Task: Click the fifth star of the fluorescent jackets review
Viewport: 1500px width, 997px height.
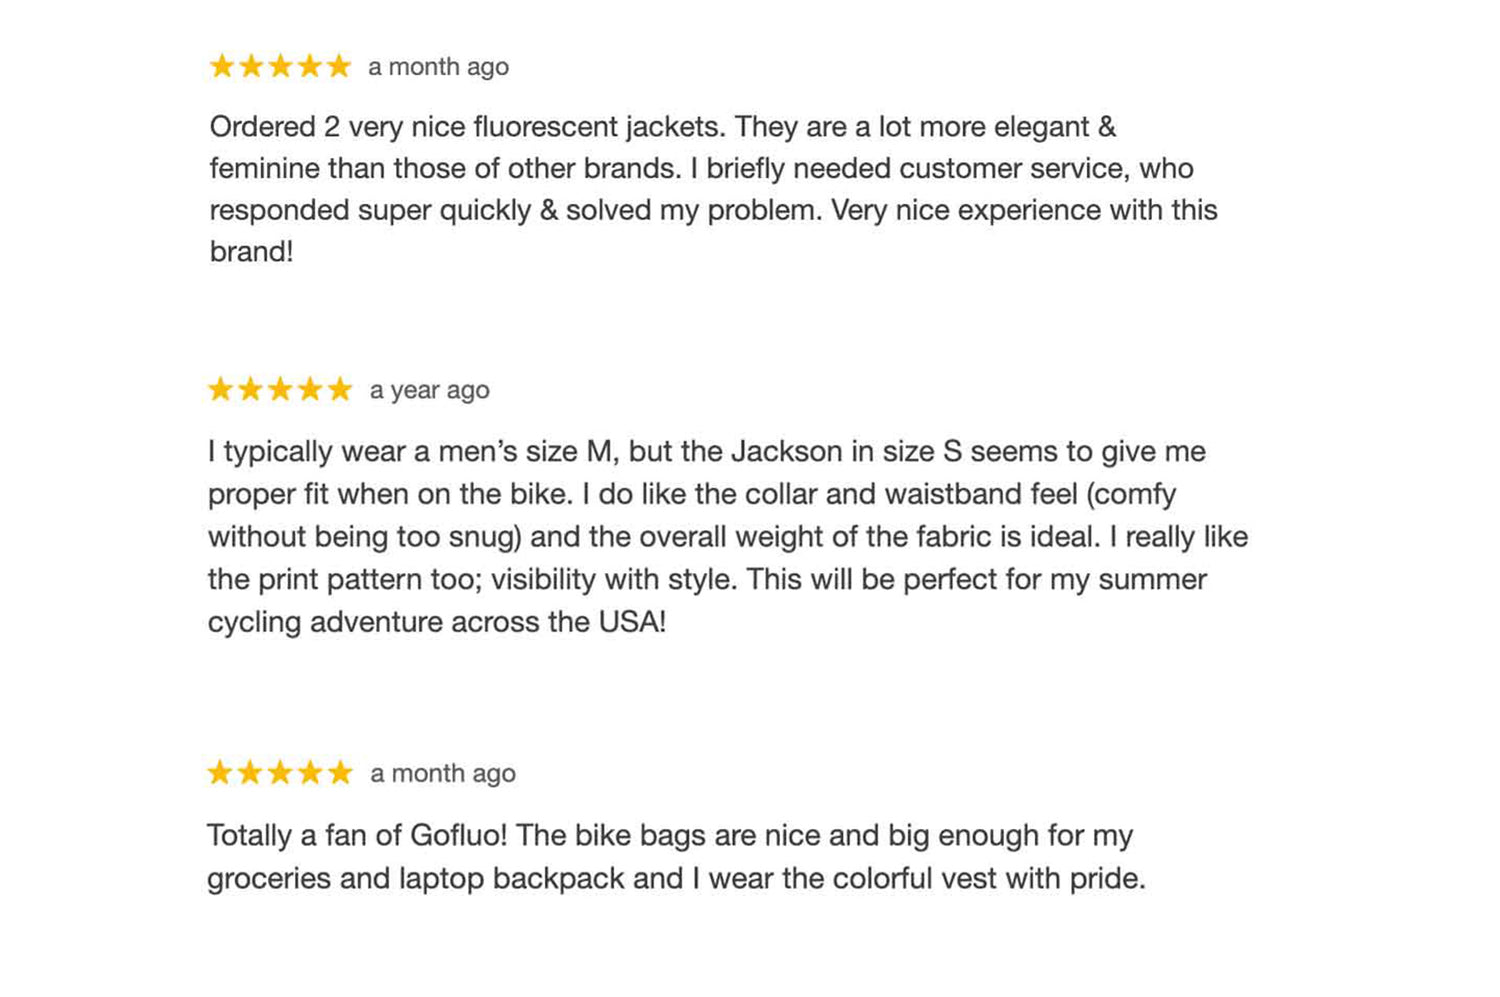Action: tap(340, 67)
